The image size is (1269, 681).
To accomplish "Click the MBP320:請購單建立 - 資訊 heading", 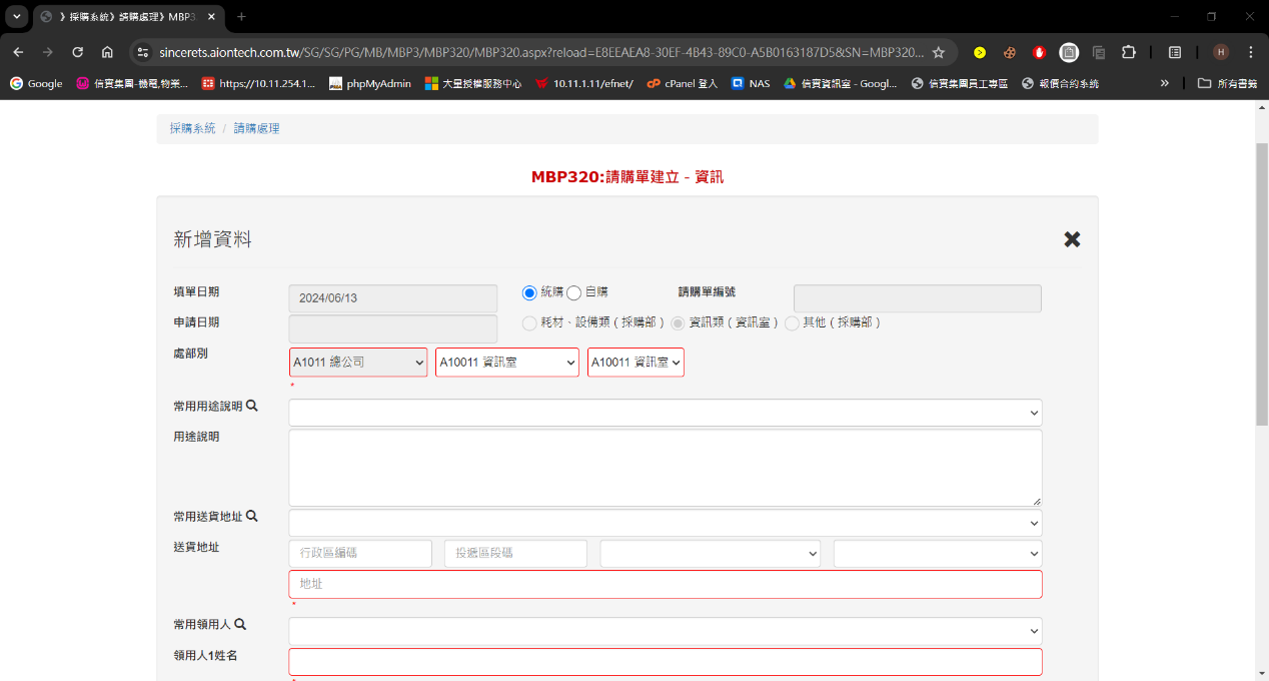I will [x=627, y=177].
